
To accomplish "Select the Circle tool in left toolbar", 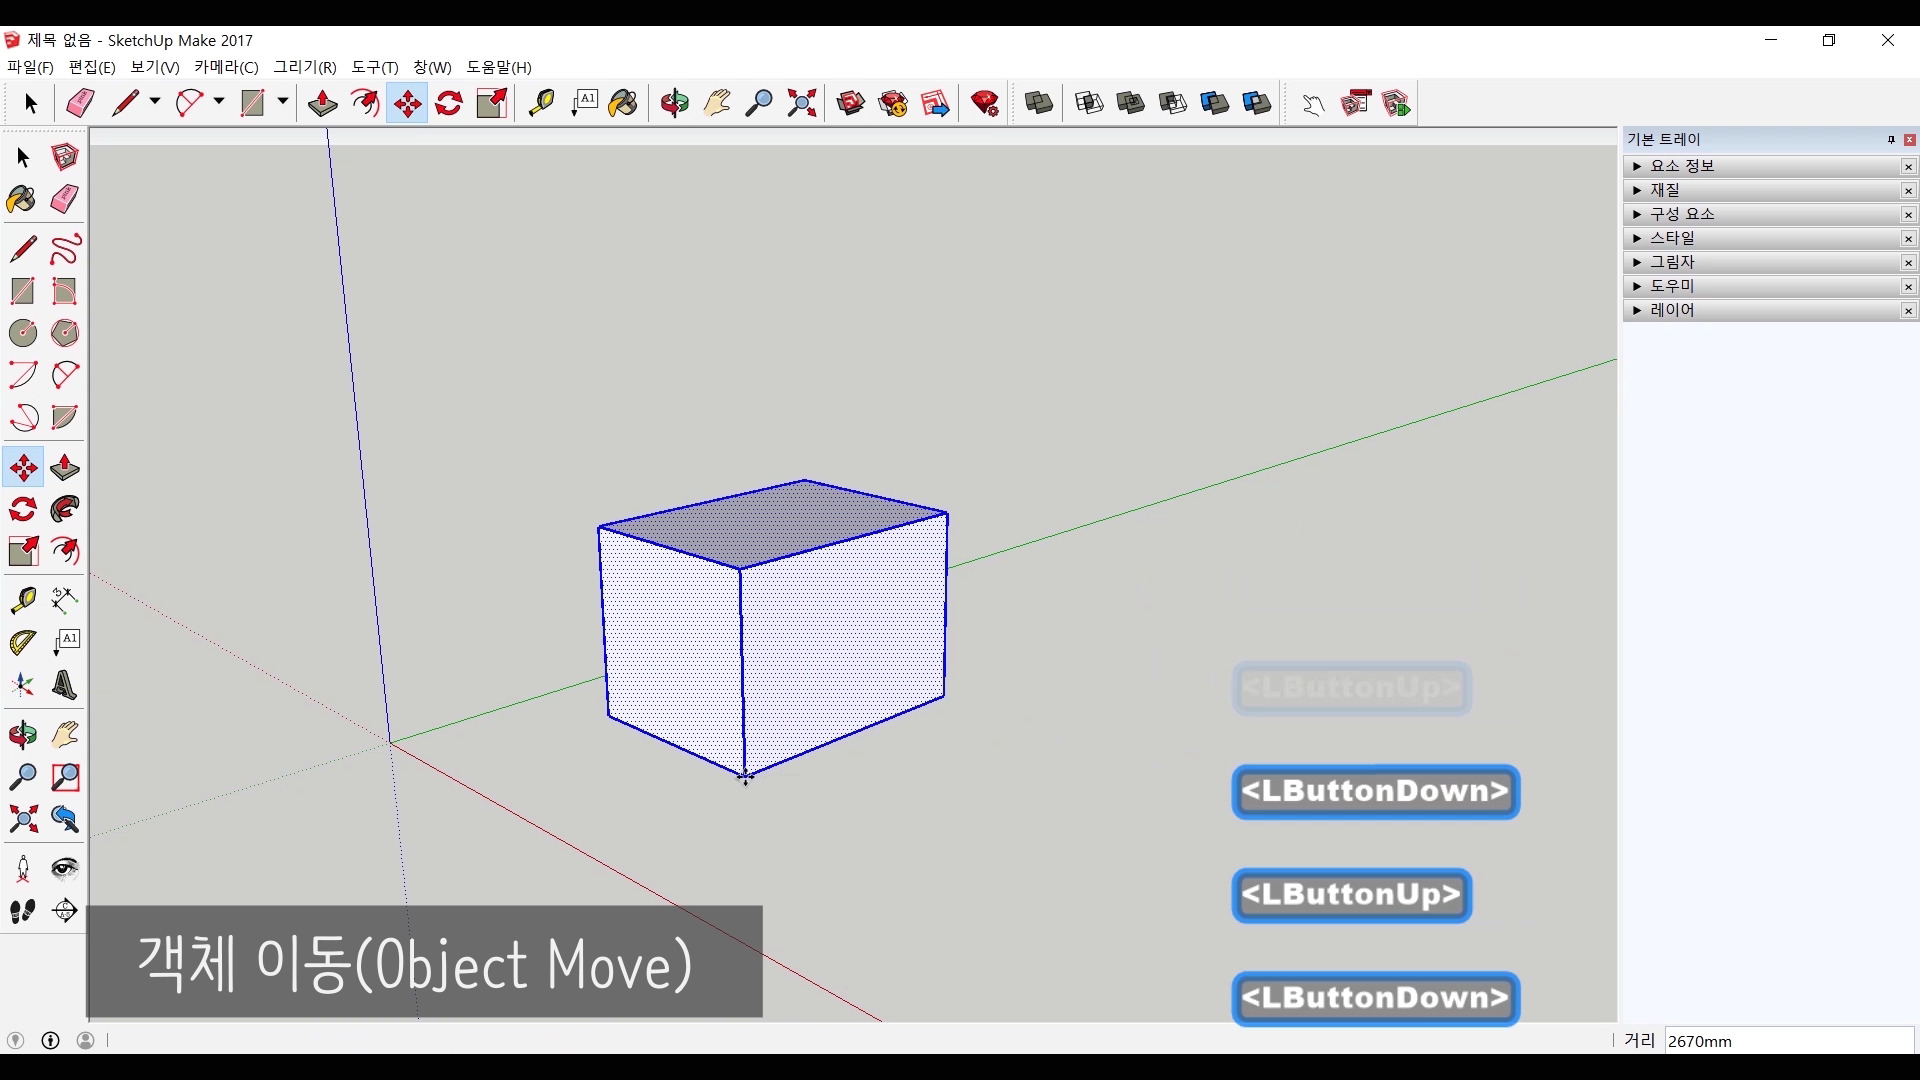I will tap(22, 333).
